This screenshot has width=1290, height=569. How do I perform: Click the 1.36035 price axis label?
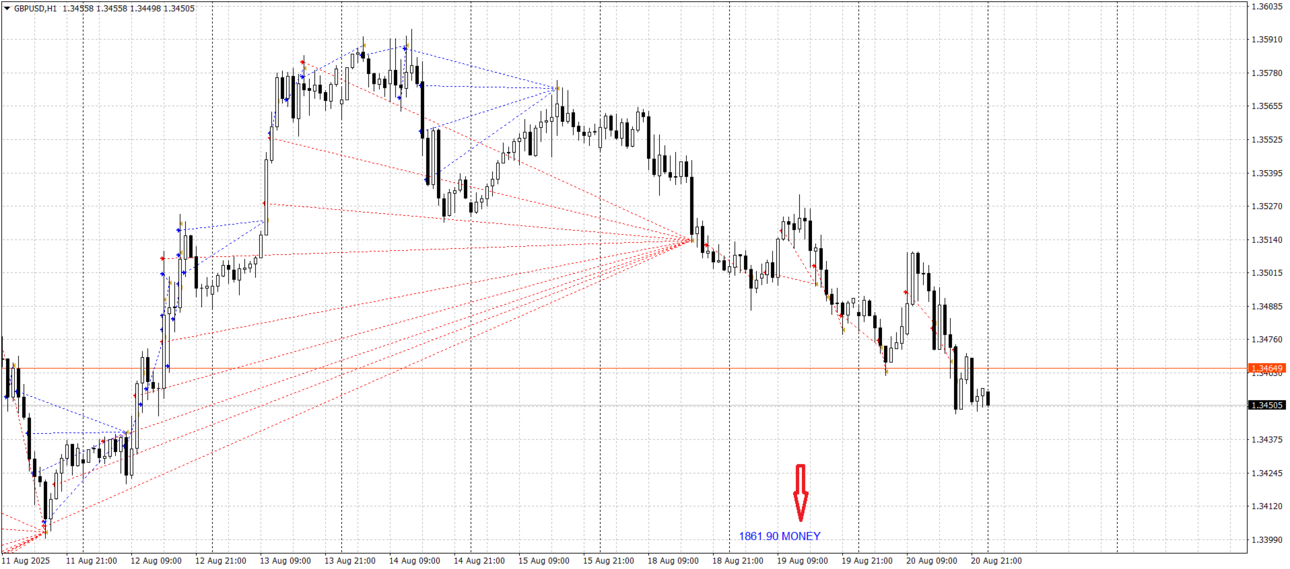coord(1267,6)
